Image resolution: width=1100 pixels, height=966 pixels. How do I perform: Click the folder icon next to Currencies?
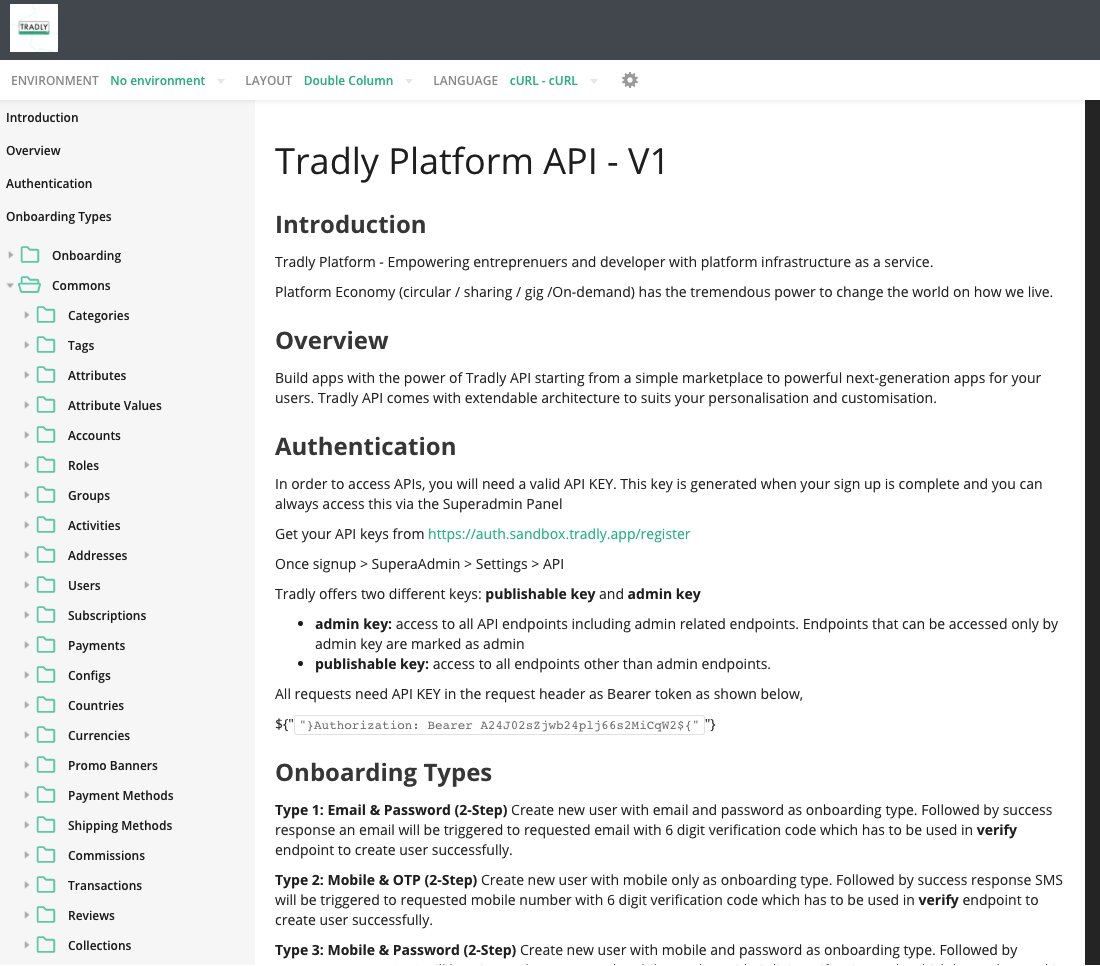(x=45, y=735)
